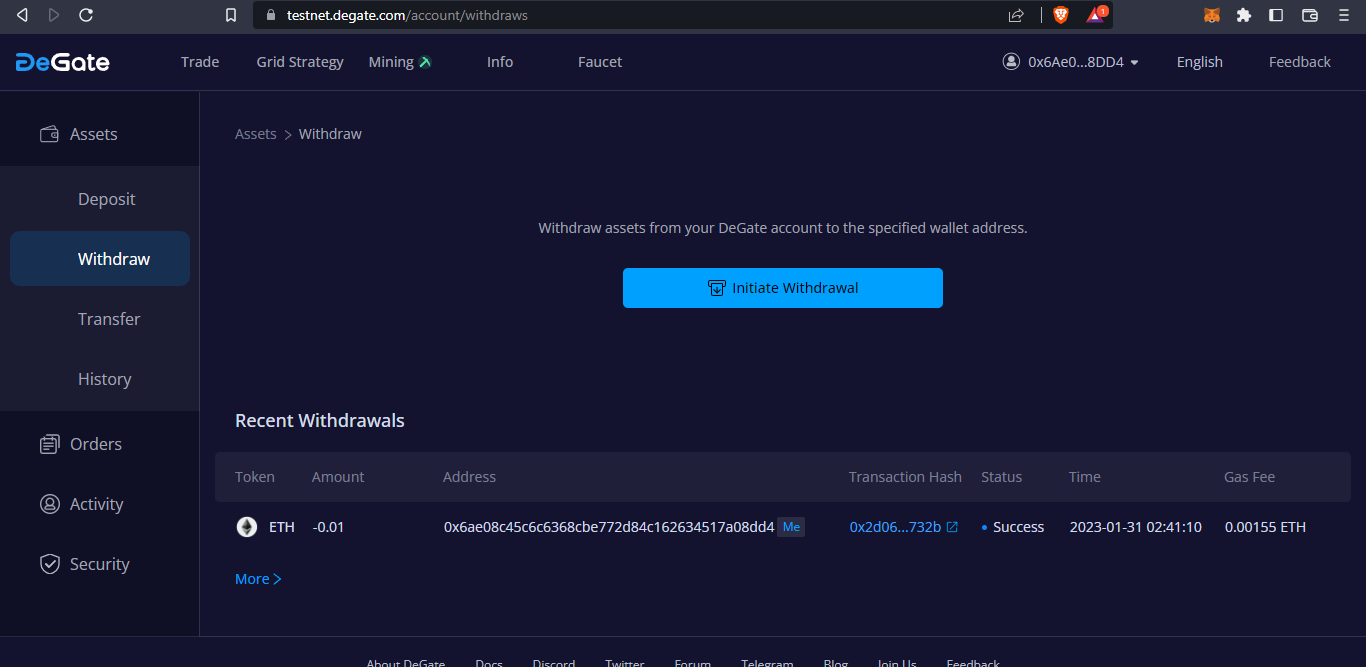The image size is (1366, 667).
Task: Open Brave Wallet icon
Action: [1310, 15]
